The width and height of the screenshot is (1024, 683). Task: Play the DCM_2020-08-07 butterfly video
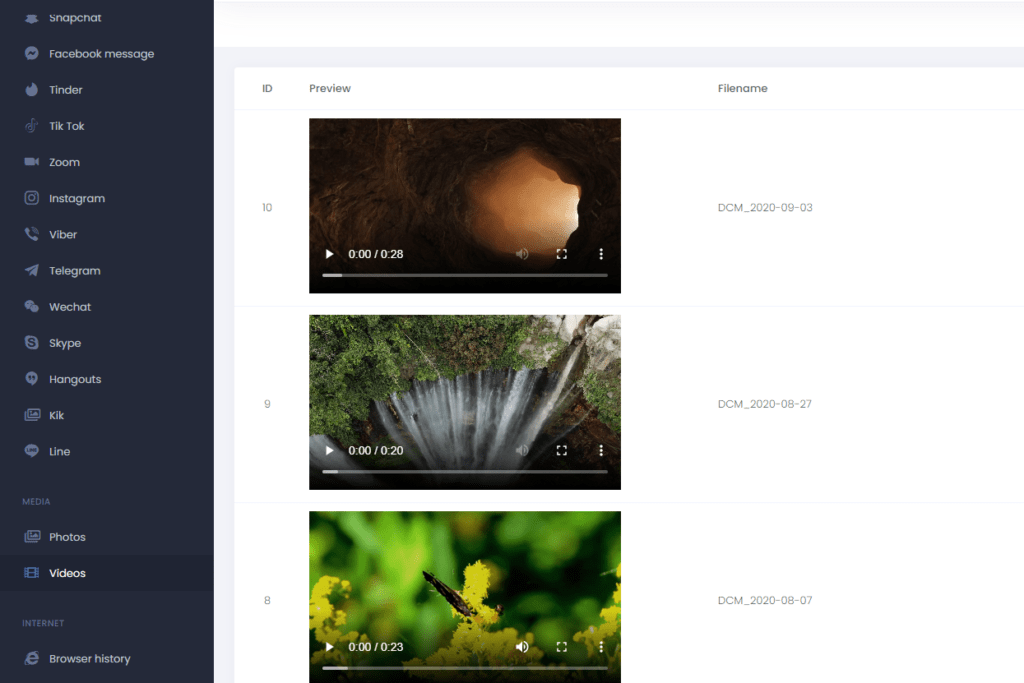pyautogui.click(x=329, y=647)
